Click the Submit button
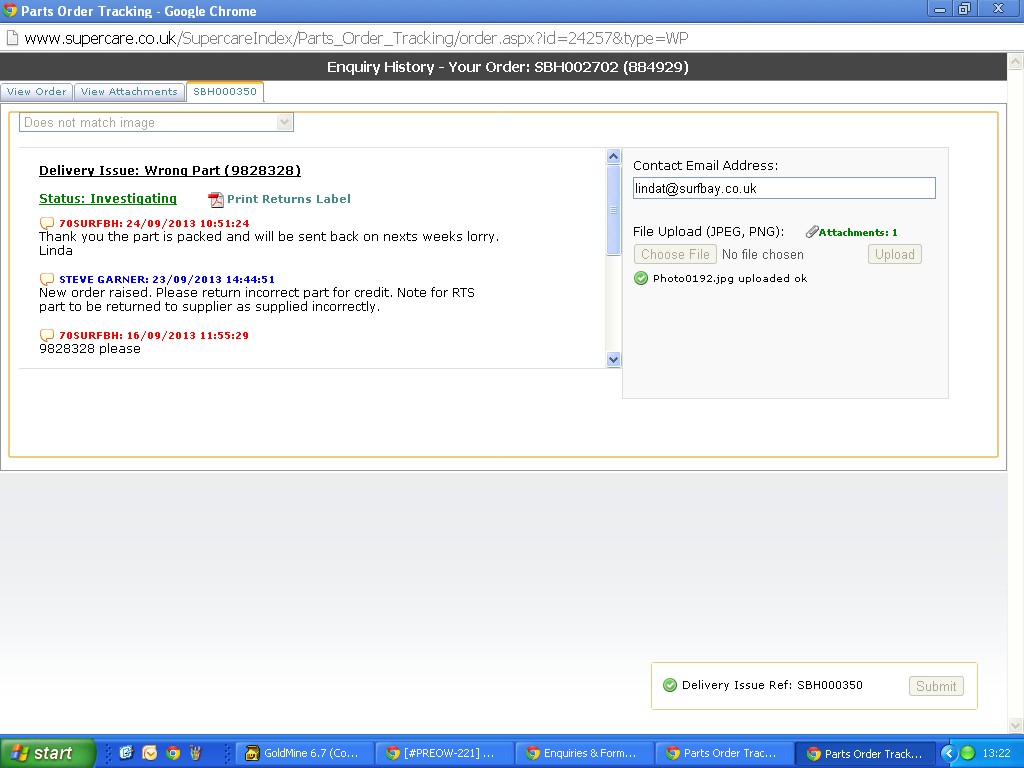1024x768 pixels. click(x=936, y=686)
